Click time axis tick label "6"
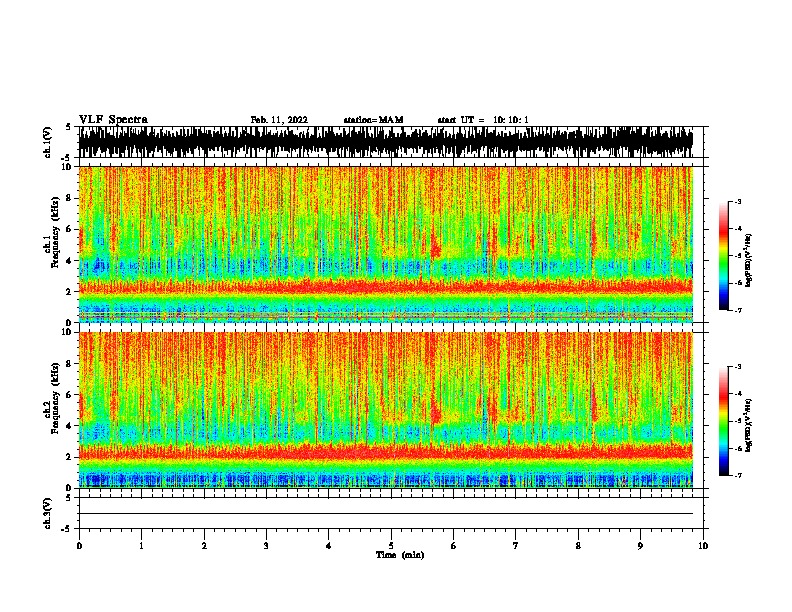 tap(454, 546)
